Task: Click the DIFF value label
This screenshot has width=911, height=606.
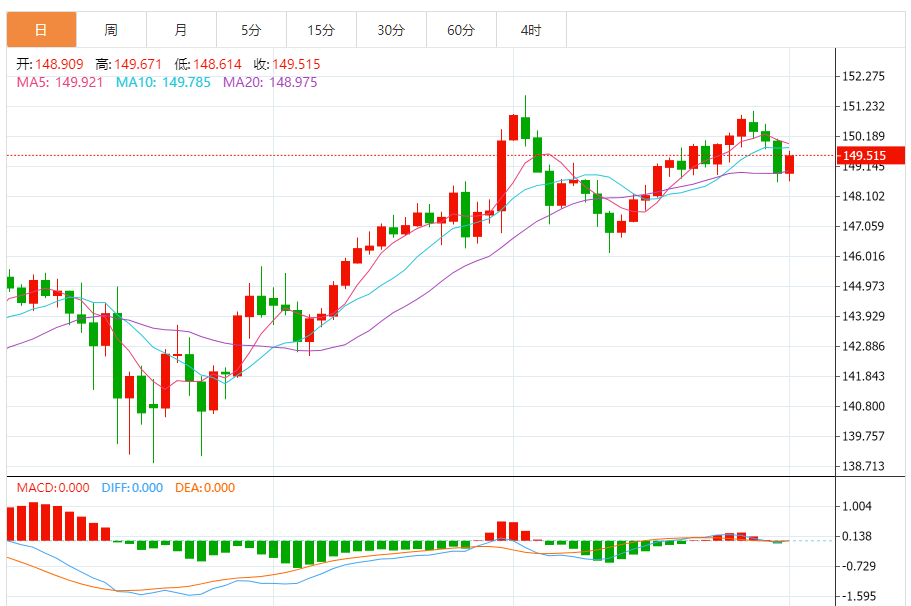Action: pos(132,488)
